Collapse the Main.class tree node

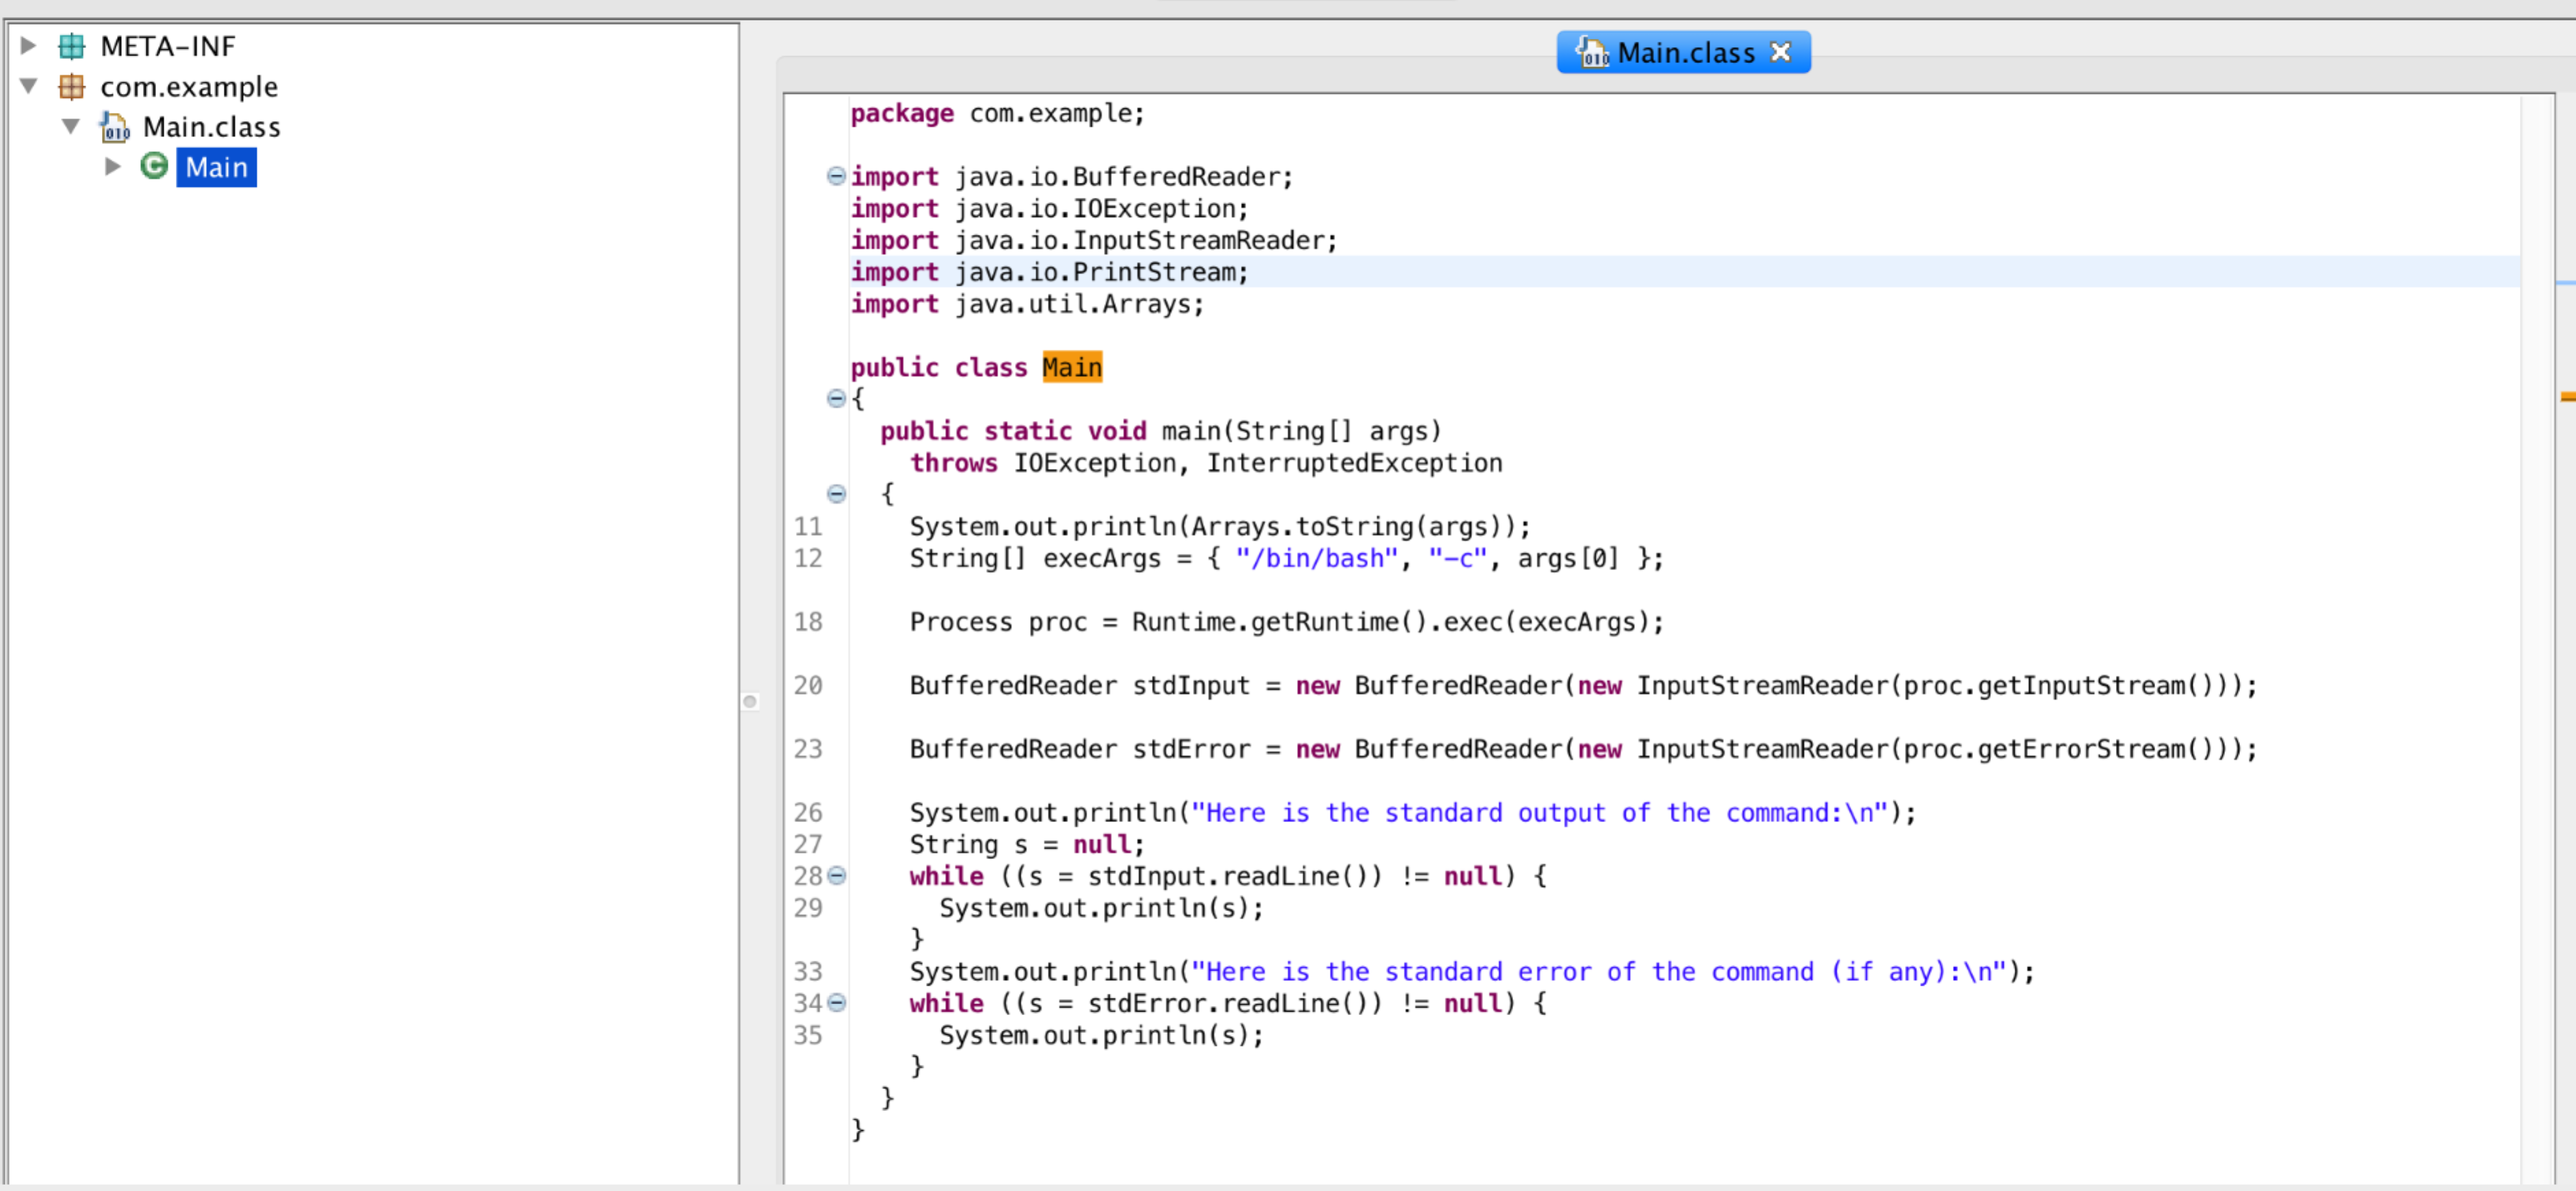click(x=71, y=127)
